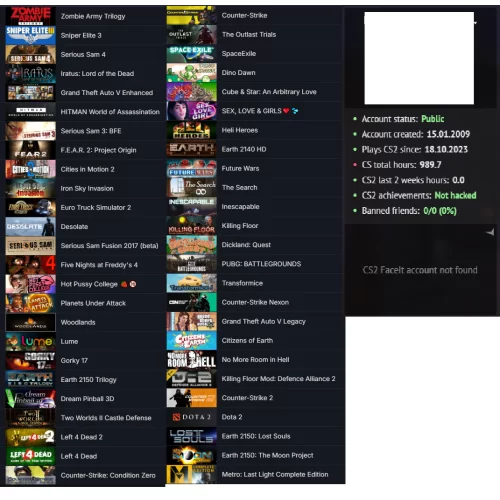Open the Hell Heroes banner
Image resolution: width=500 pixels, height=500 pixels.
(x=191, y=130)
